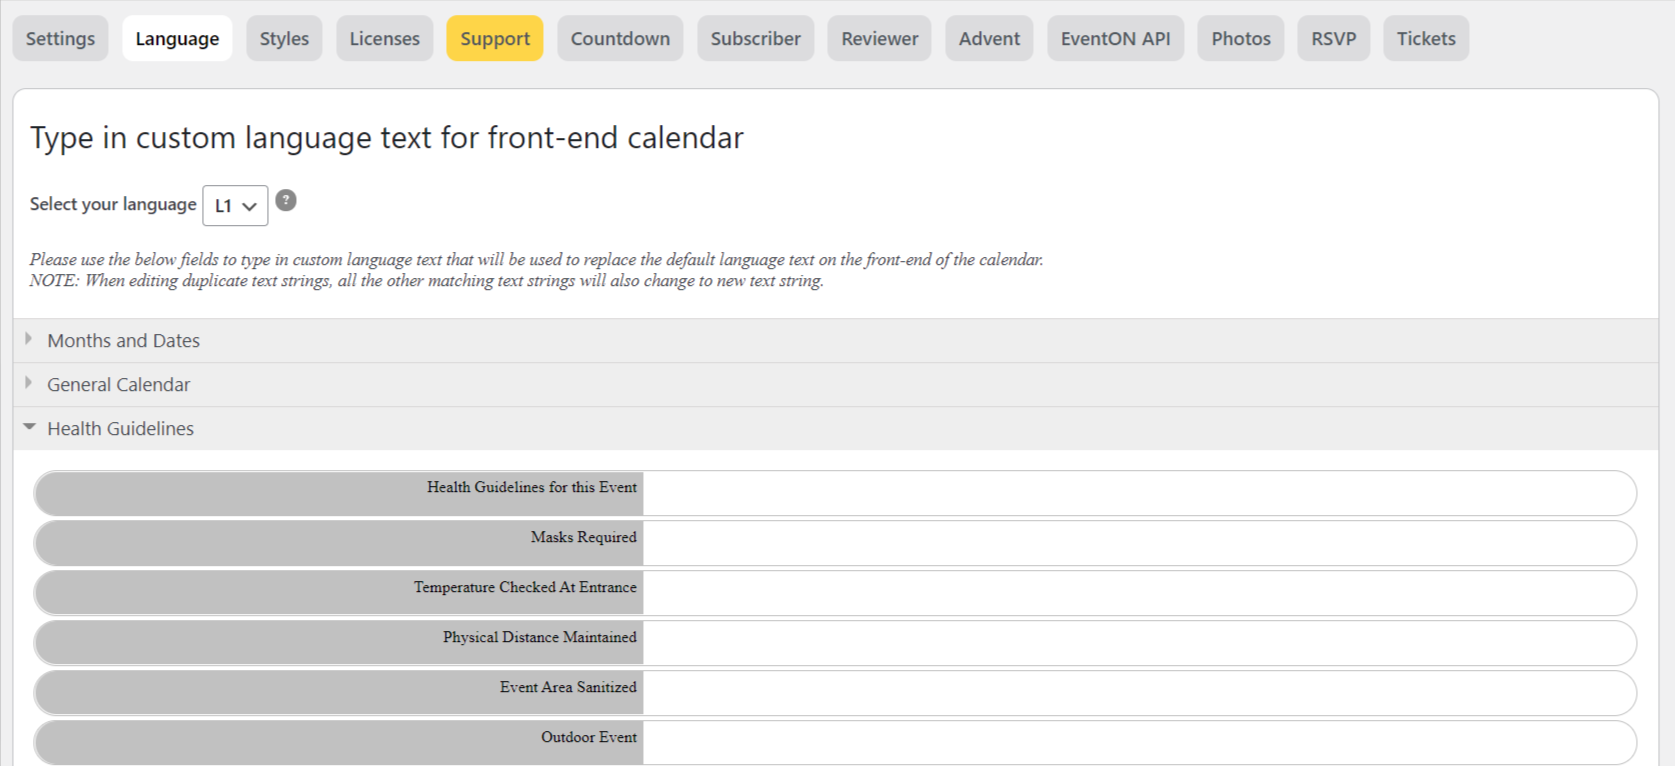The height and width of the screenshot is (766, 1675).
Task: Open the L1 language dropdown
Action: click(x=235, y=205)
